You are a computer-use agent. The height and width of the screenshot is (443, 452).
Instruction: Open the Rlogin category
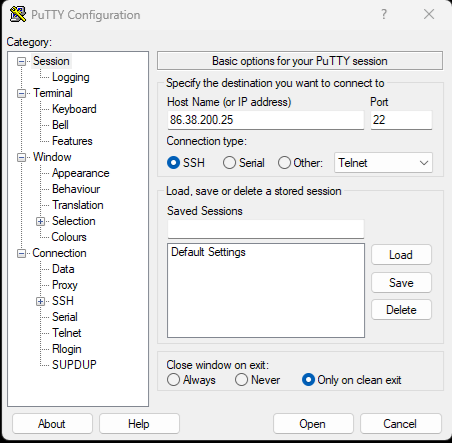coord(67,349)
